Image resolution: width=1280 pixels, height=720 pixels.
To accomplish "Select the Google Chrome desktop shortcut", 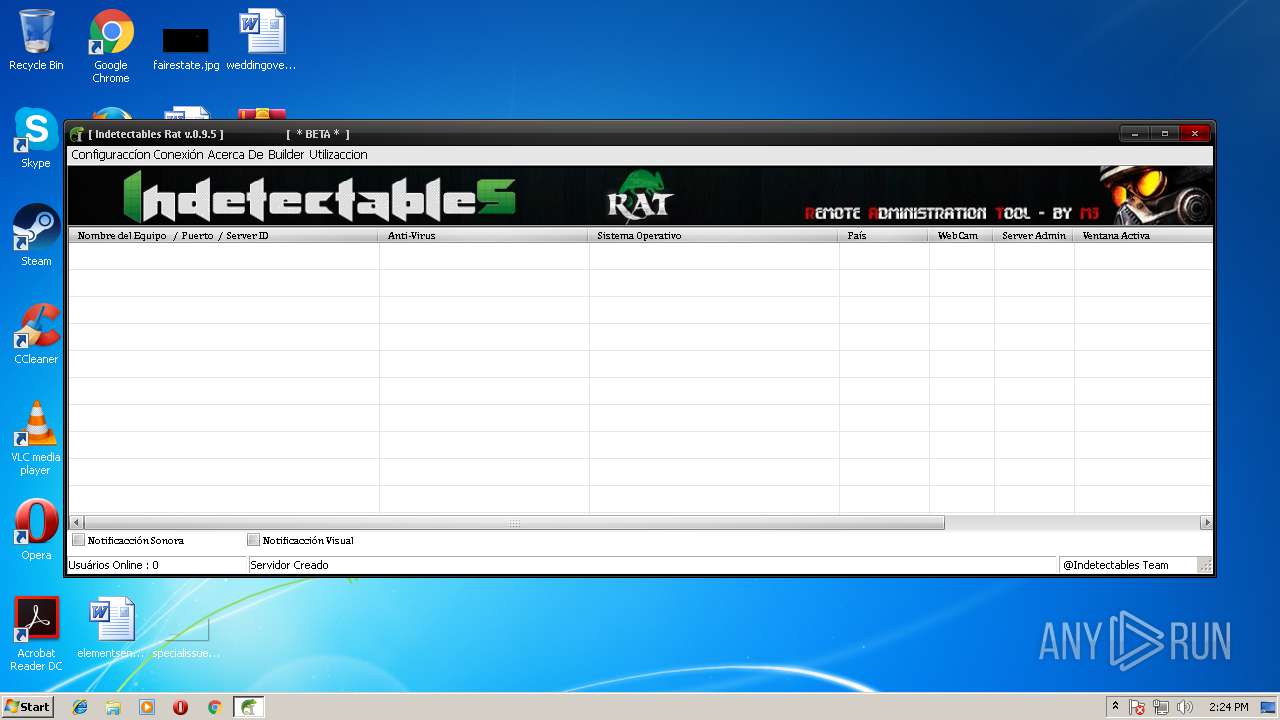I will (111, 46).
